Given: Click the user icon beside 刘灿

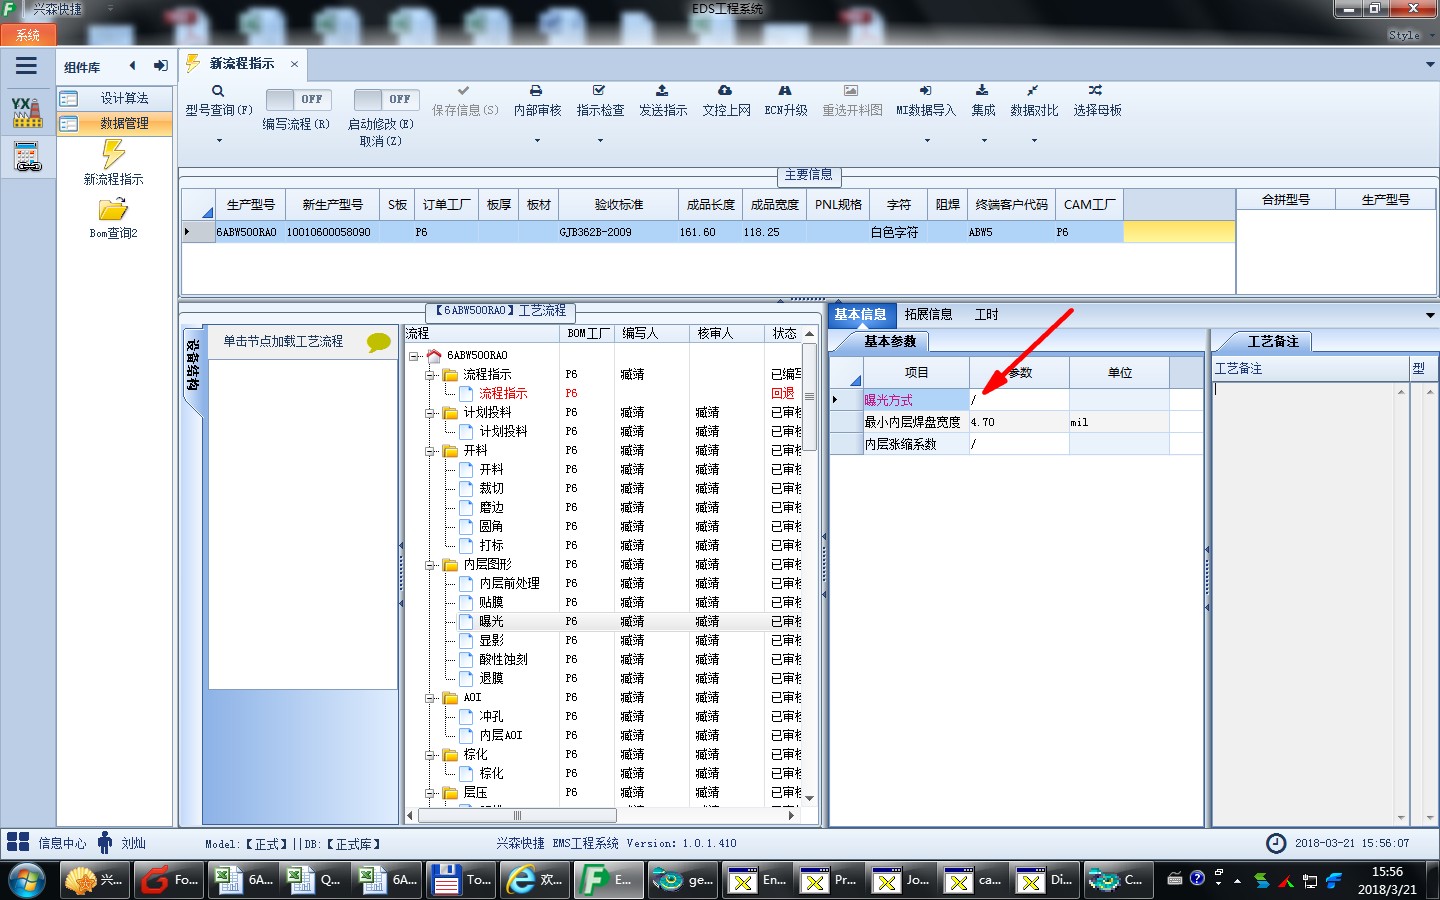Looking at the screenshot, I should tap(105, 842).
